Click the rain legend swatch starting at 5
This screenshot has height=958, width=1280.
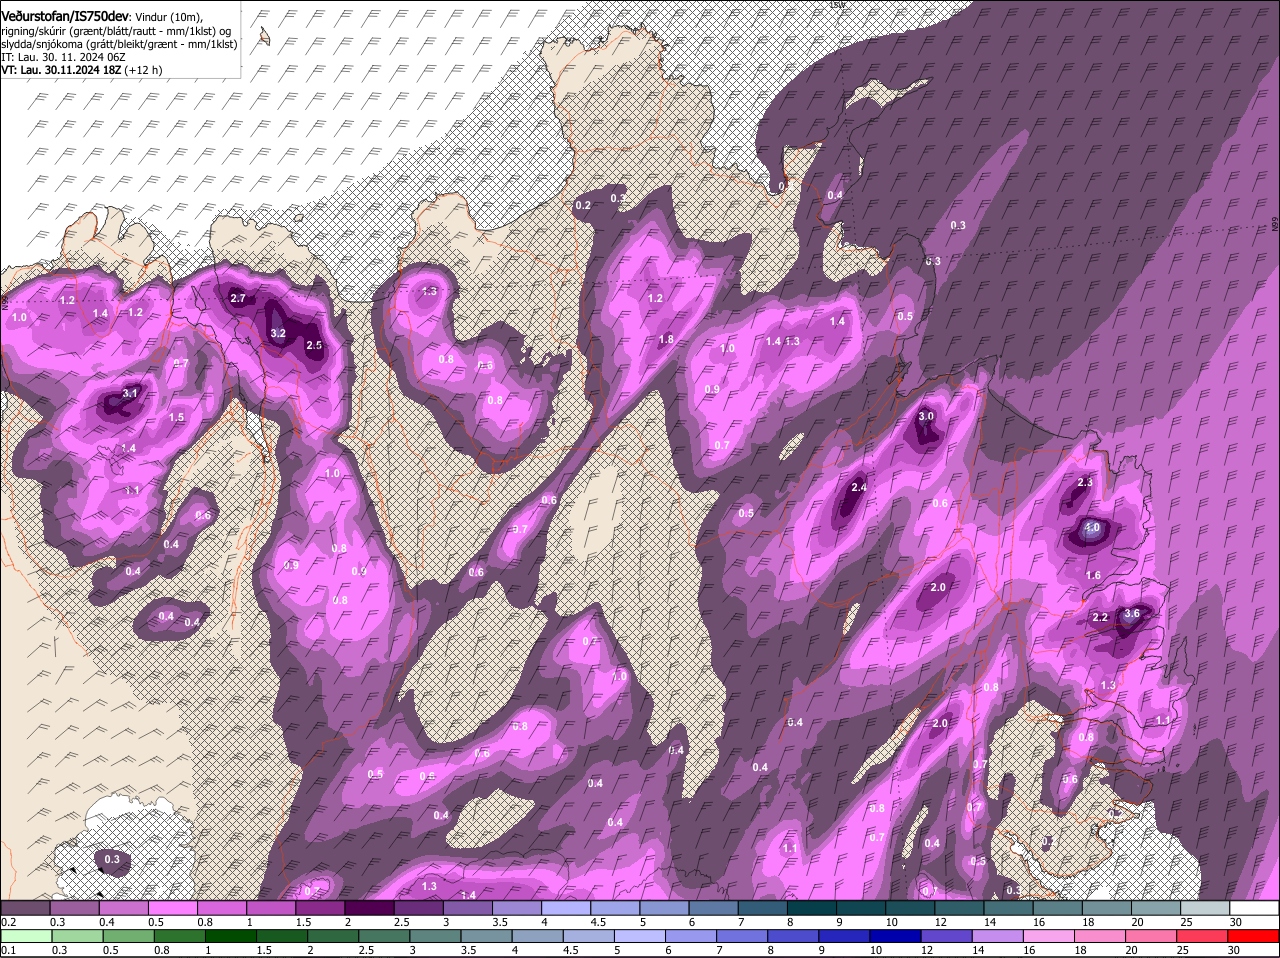click(x=640, y=936)
